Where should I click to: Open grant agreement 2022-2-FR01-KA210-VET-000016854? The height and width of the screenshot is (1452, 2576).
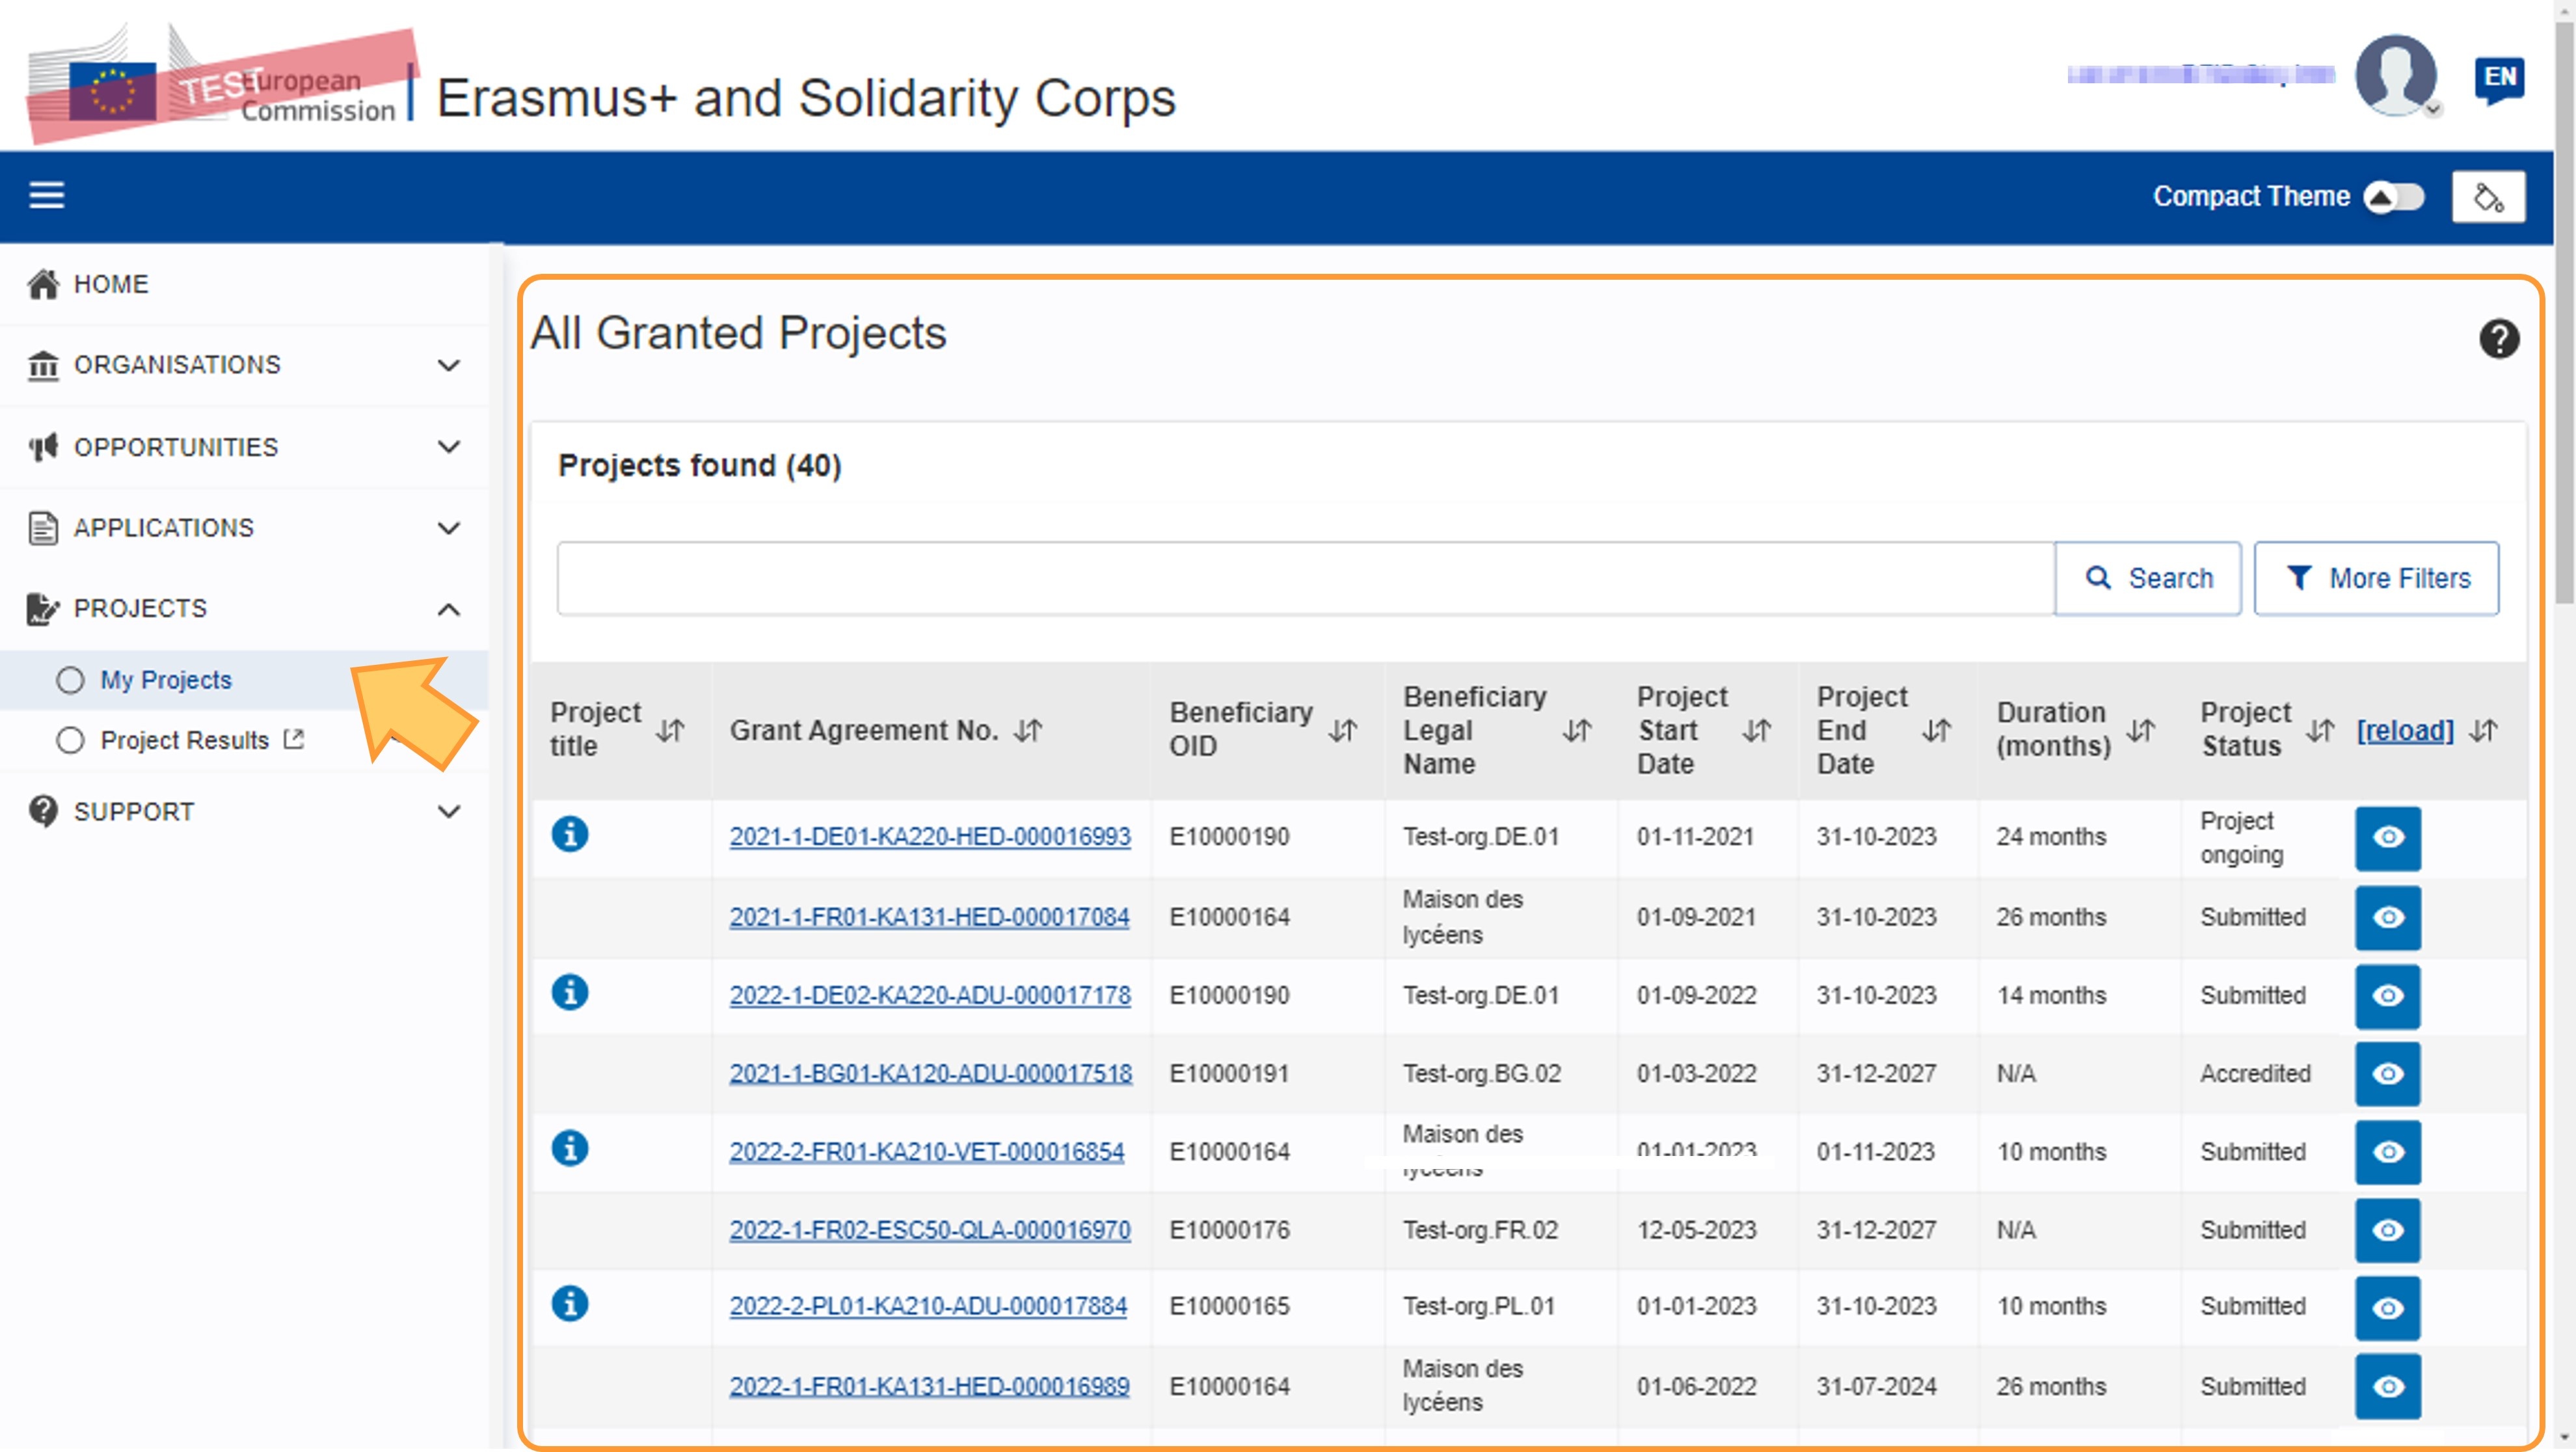(927, 1151)
